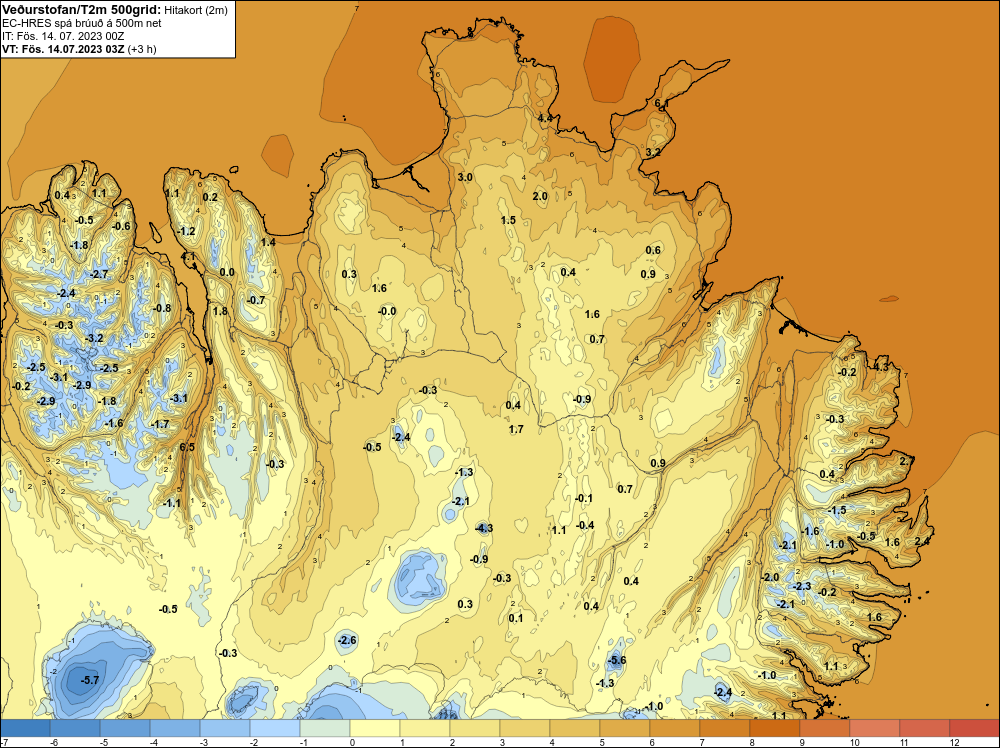Select the legend swatch between 10 and 11

(x=875, y=728)
